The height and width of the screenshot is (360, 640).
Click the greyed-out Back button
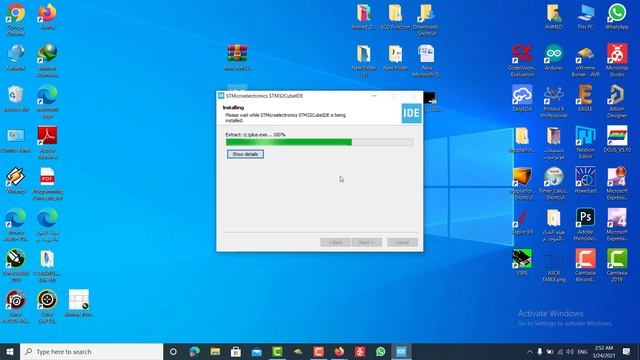click(335, 242)
